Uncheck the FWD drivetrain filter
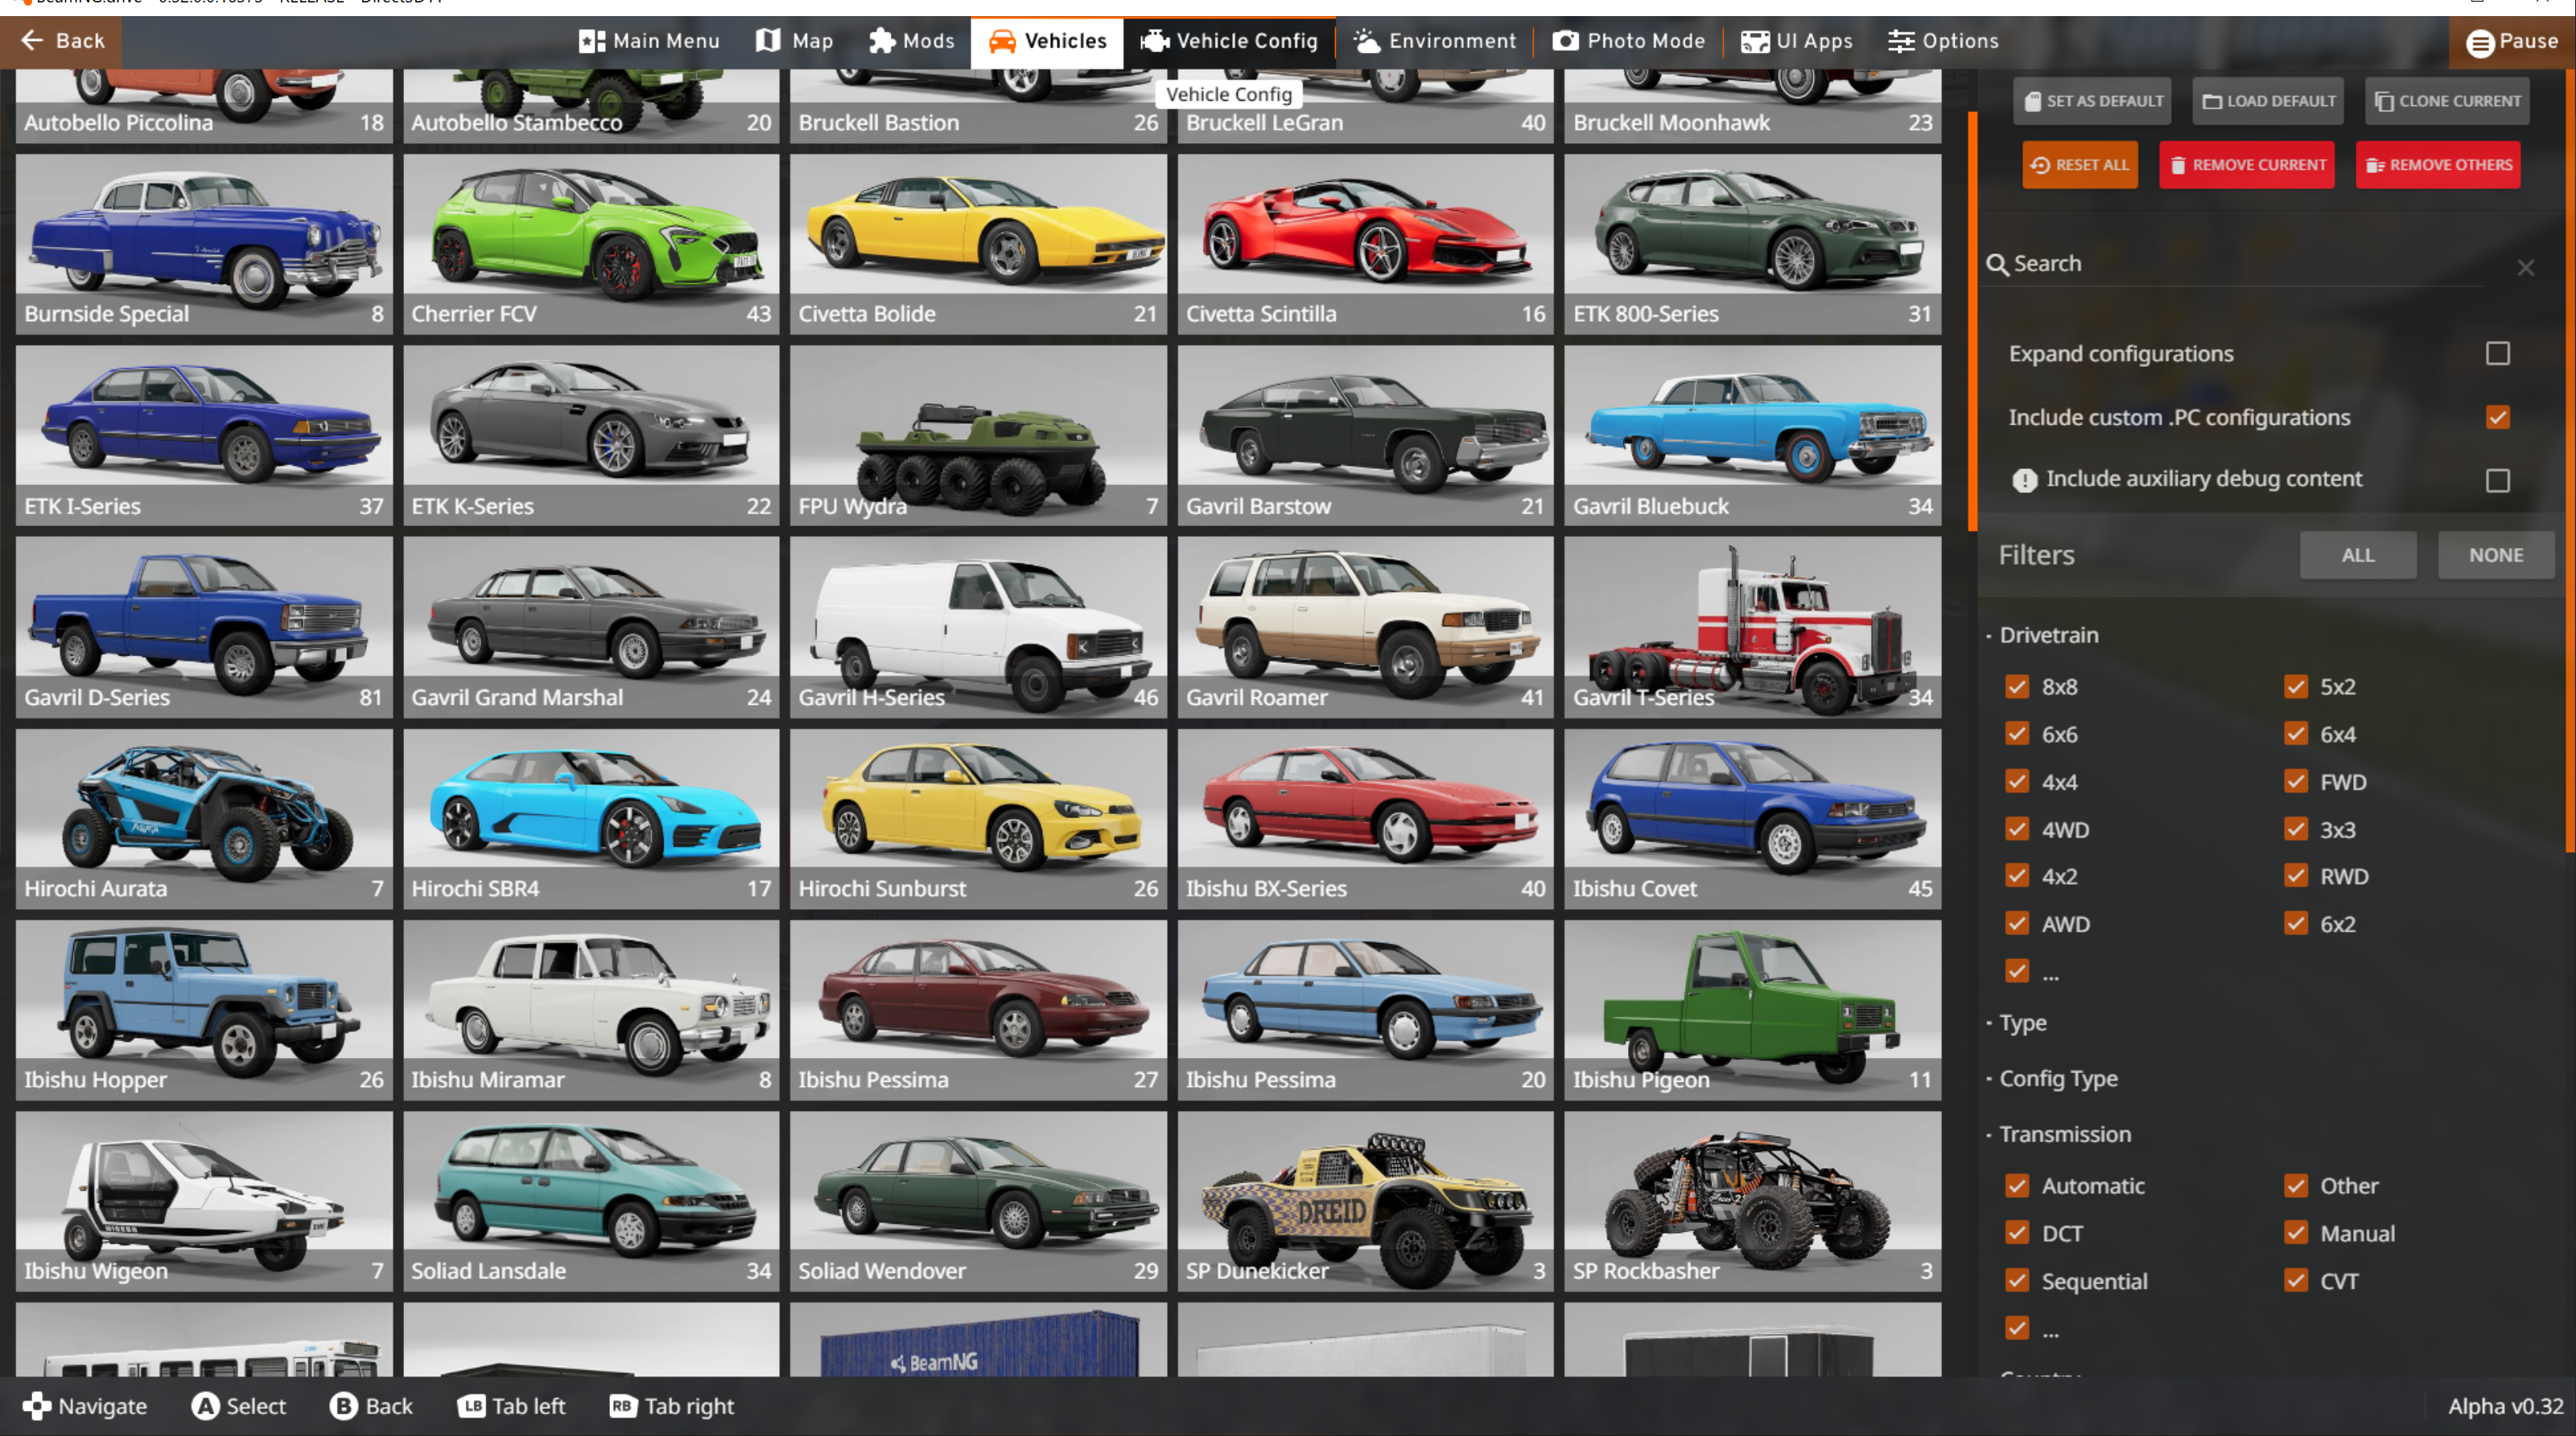 point(2296,782)
